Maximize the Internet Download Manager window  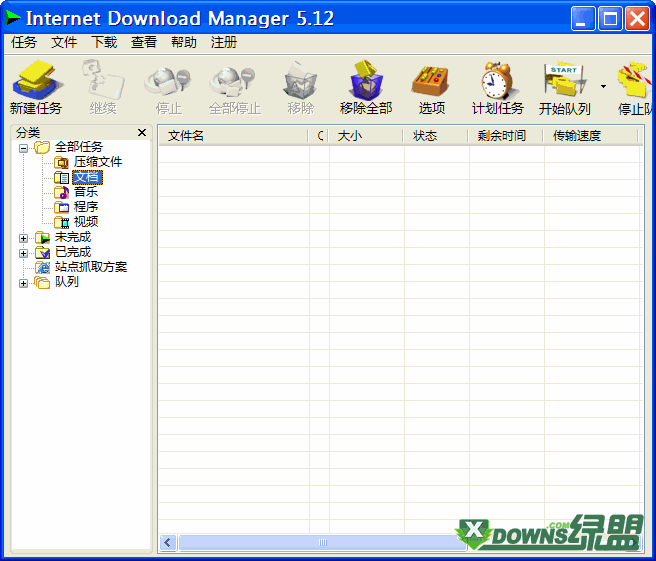tap(610, 18)
